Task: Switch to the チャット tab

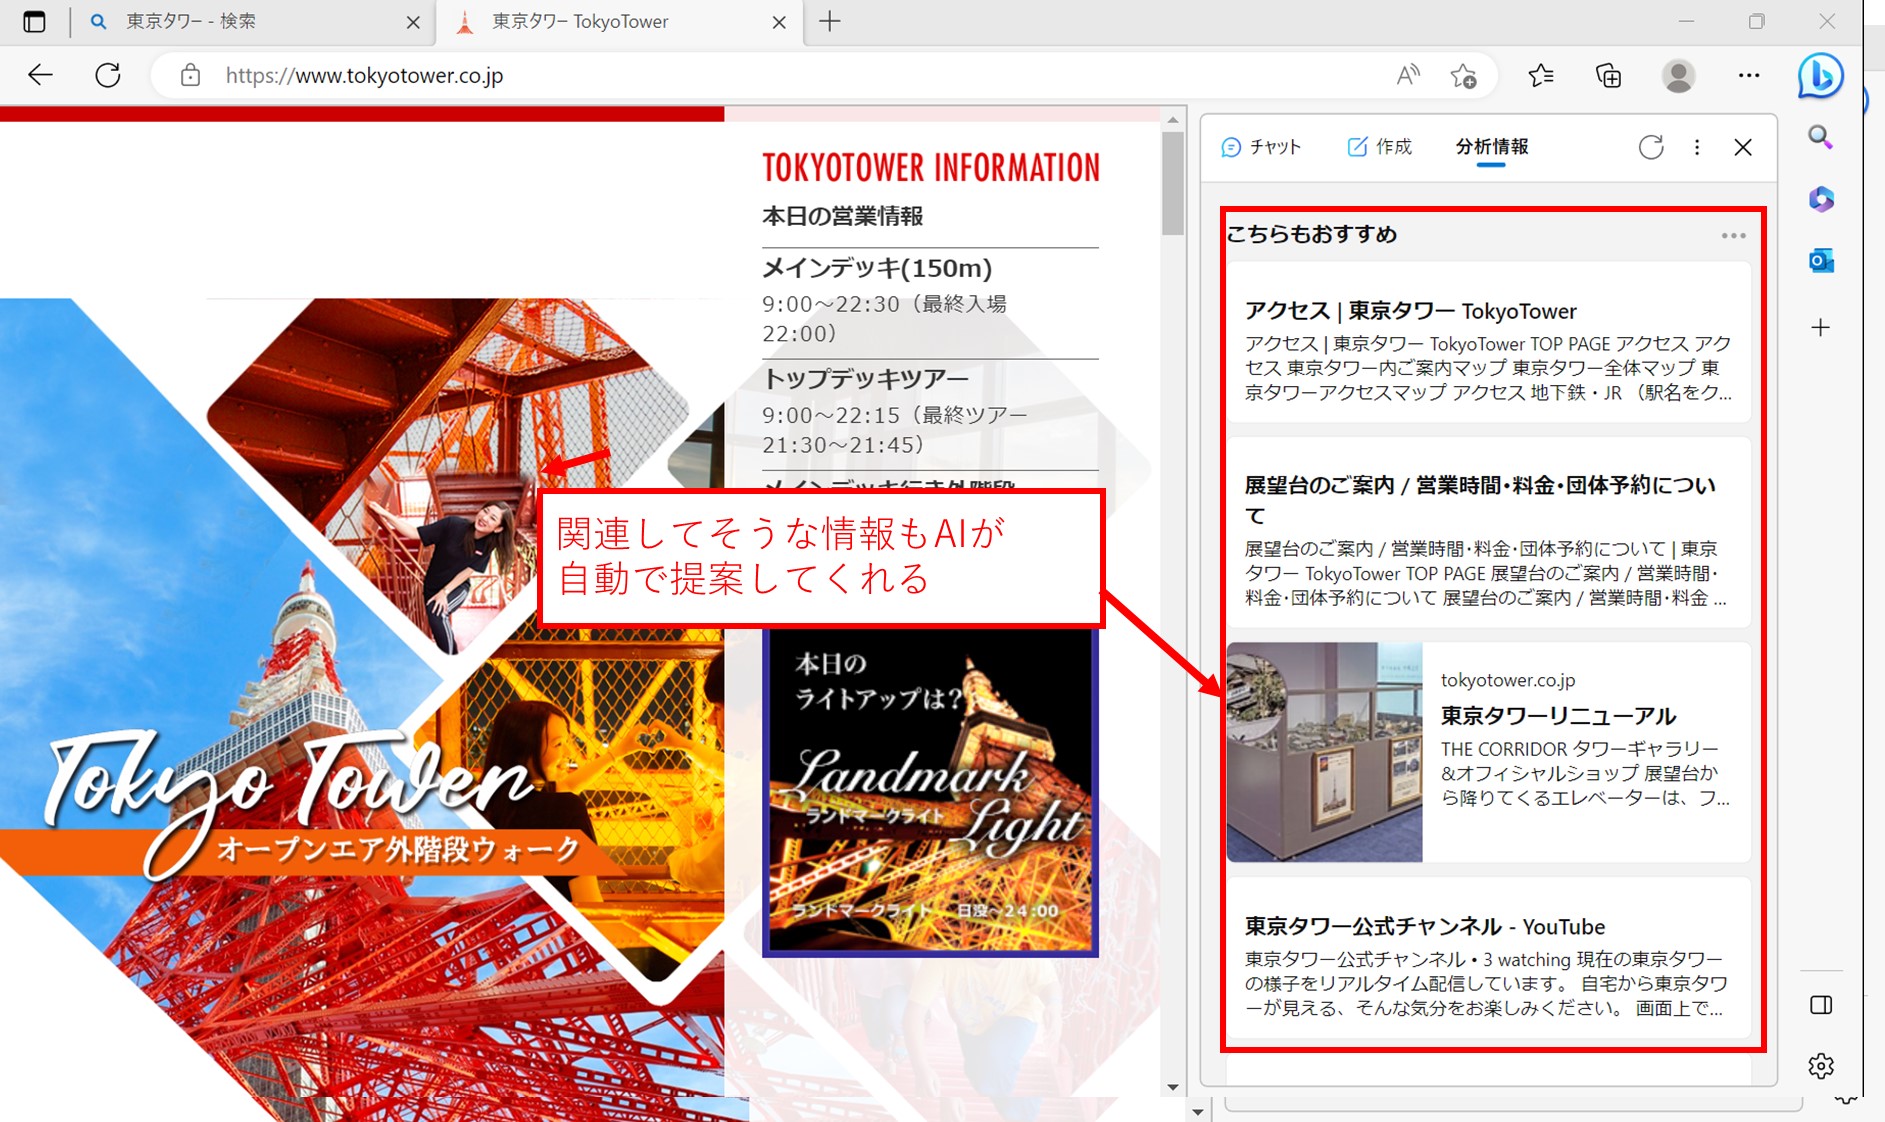Action: [x=1261, y=147]
